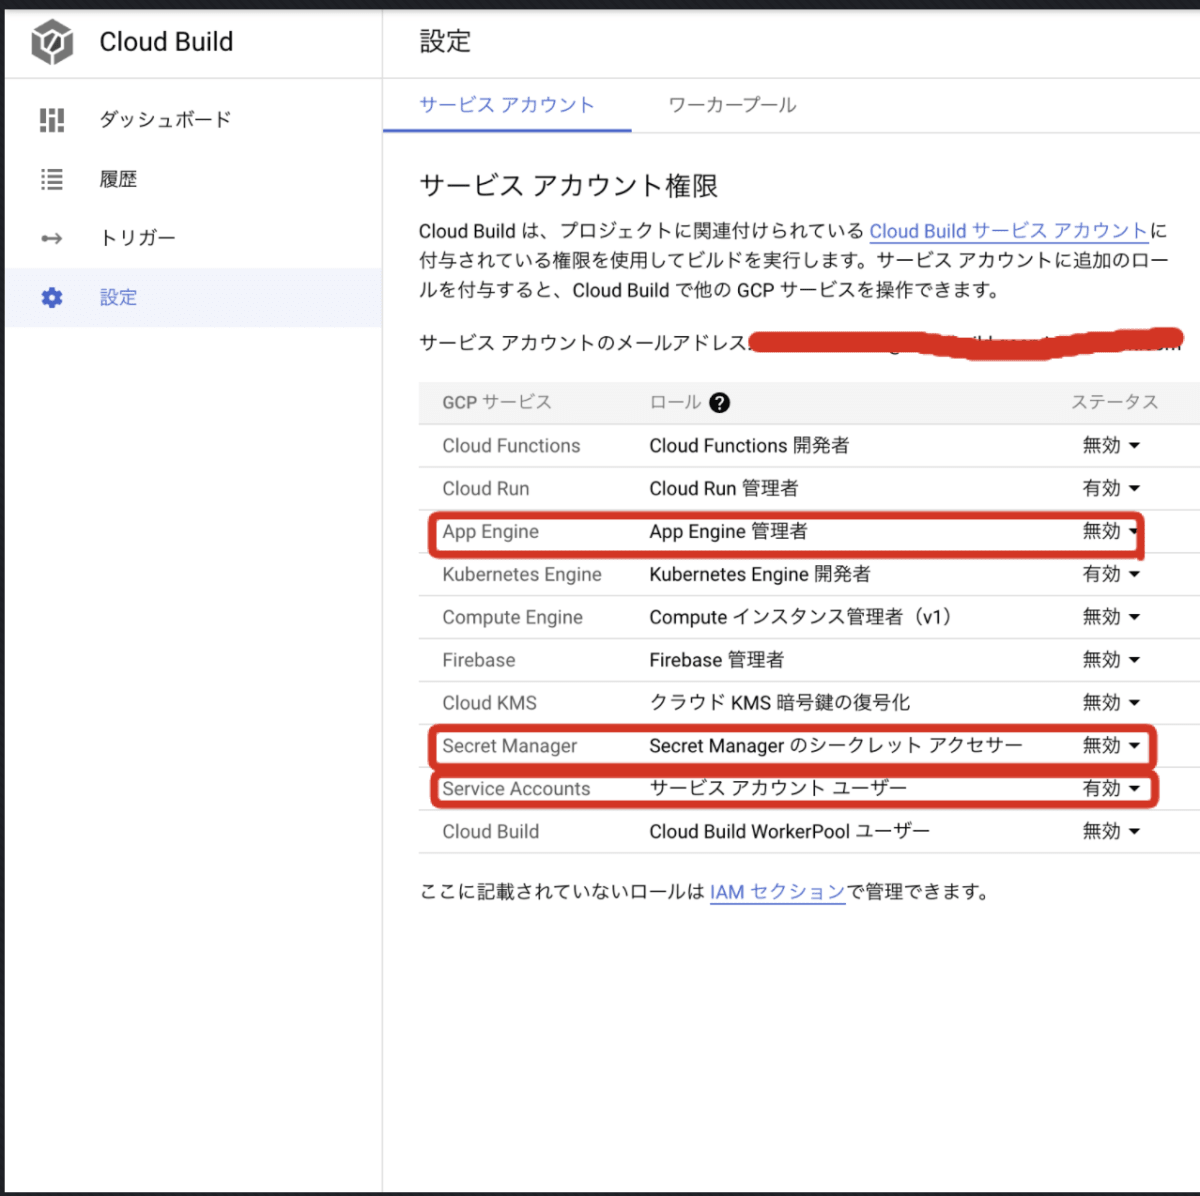Open the ダッシュボード menu item
This screenshot has height=1196, width=1200.
[193, 120]
